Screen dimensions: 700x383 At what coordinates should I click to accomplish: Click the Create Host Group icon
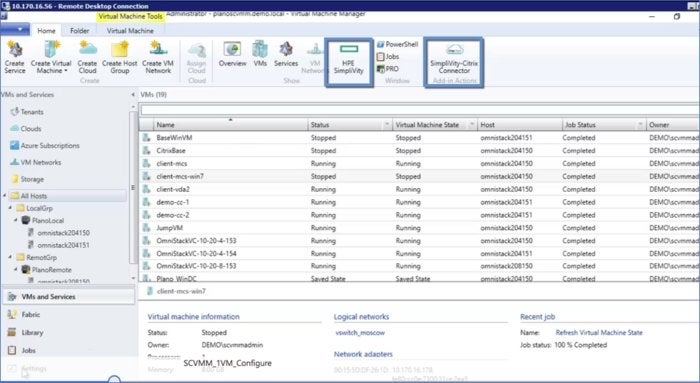click(x=119, y=57)
